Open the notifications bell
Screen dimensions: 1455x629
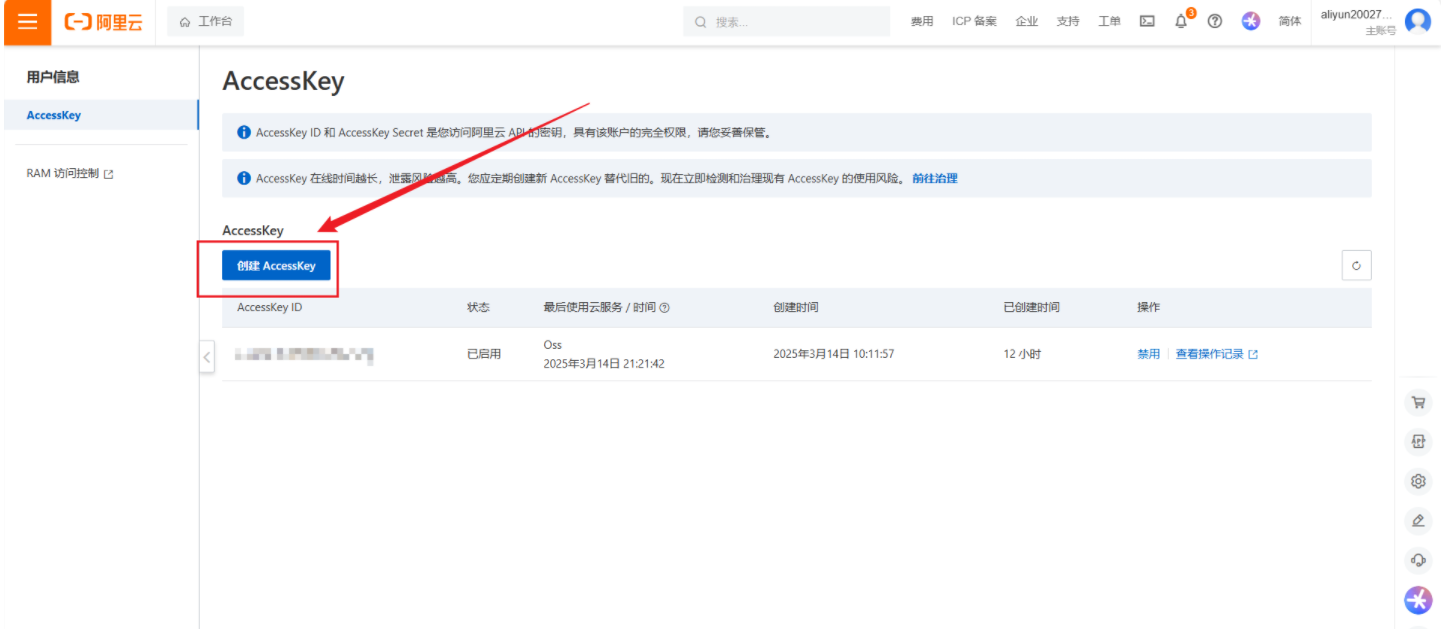pos(1181,21)
